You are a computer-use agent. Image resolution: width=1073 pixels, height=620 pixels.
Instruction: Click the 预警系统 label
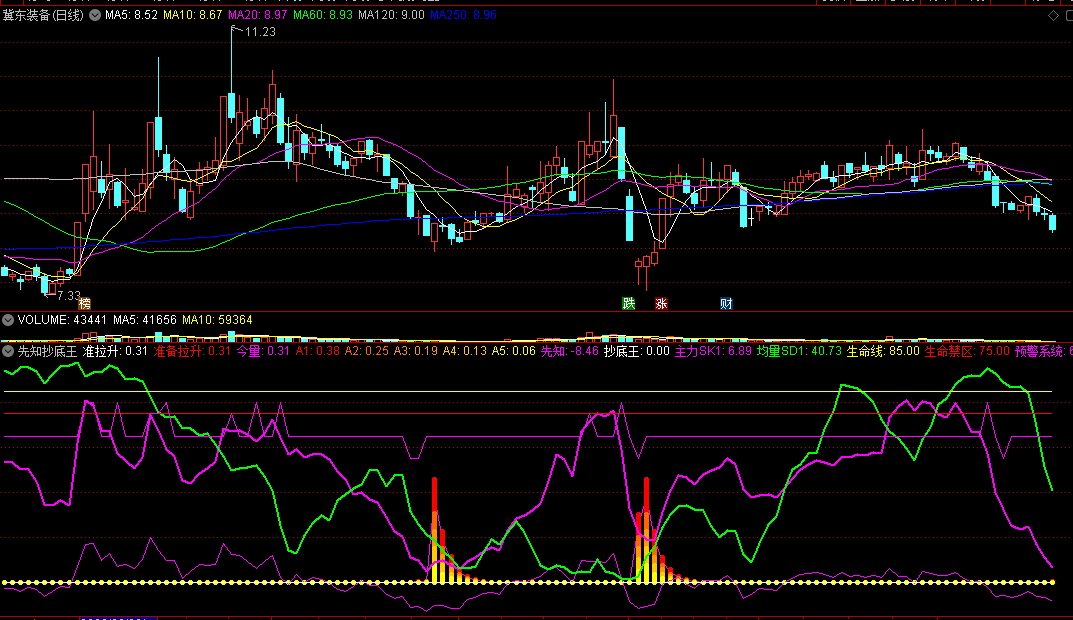point(1040,351)
